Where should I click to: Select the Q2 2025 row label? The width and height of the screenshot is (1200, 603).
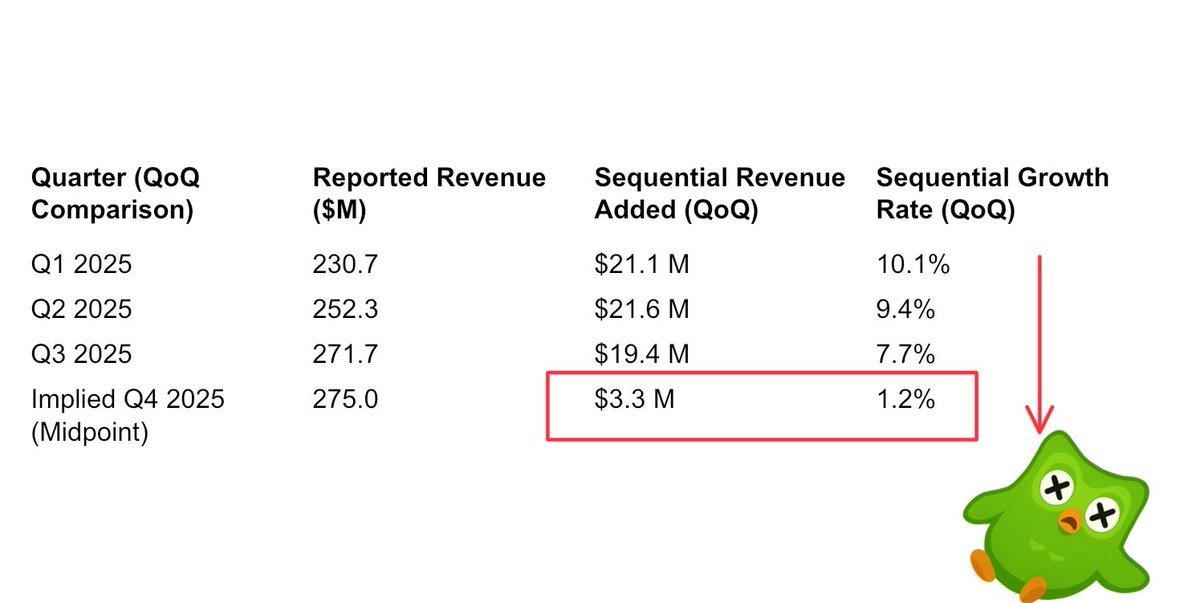coord(81,310)
